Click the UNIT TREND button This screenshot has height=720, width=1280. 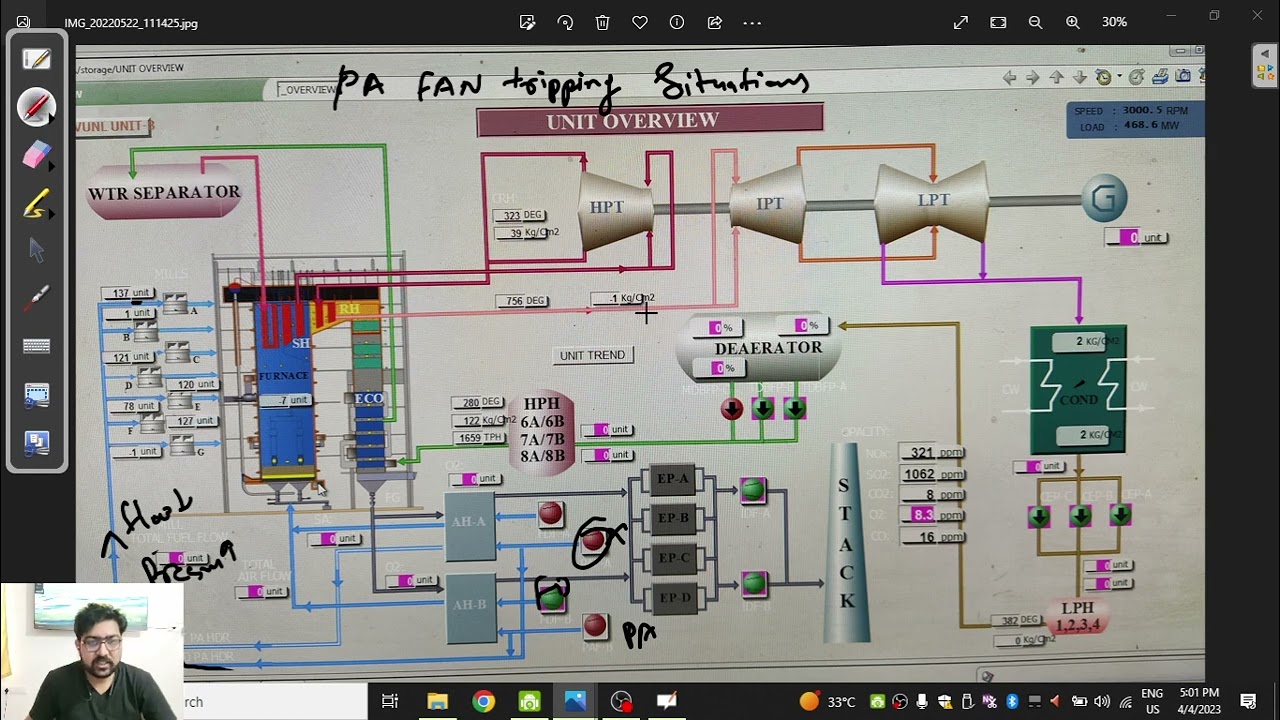592,355
